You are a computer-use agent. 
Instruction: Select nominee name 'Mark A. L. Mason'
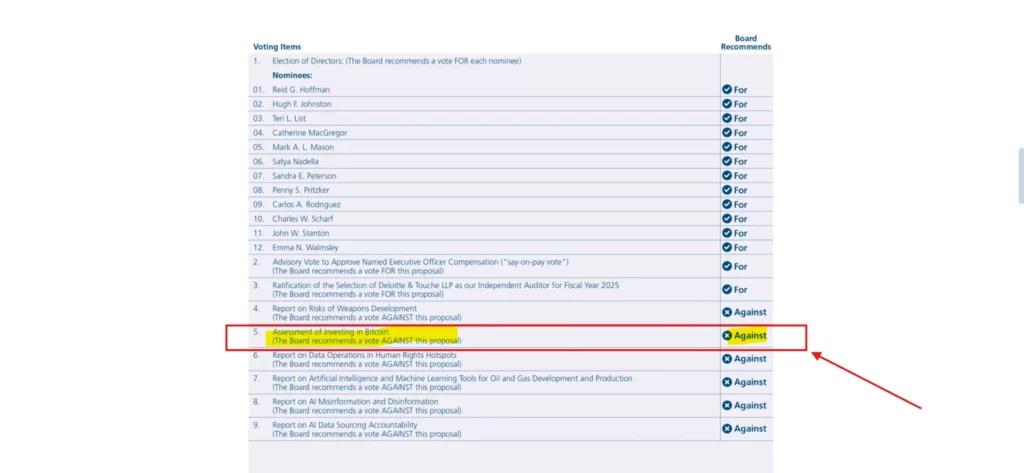click(x=303, y=147)
